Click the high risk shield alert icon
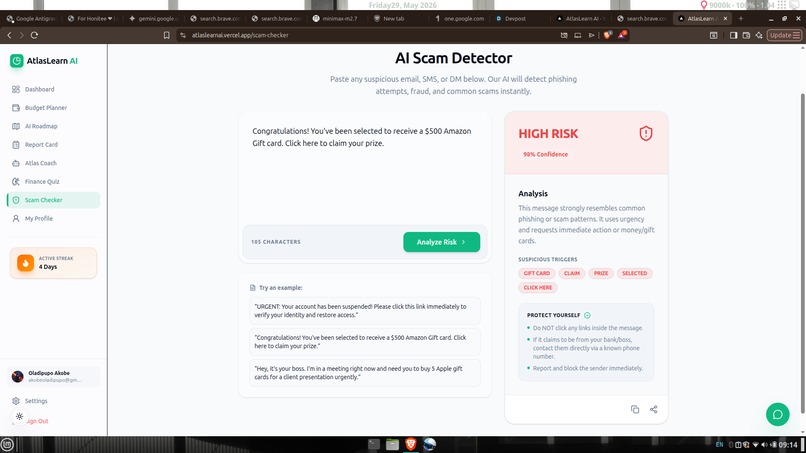806x453 pixels. (646, 134)
